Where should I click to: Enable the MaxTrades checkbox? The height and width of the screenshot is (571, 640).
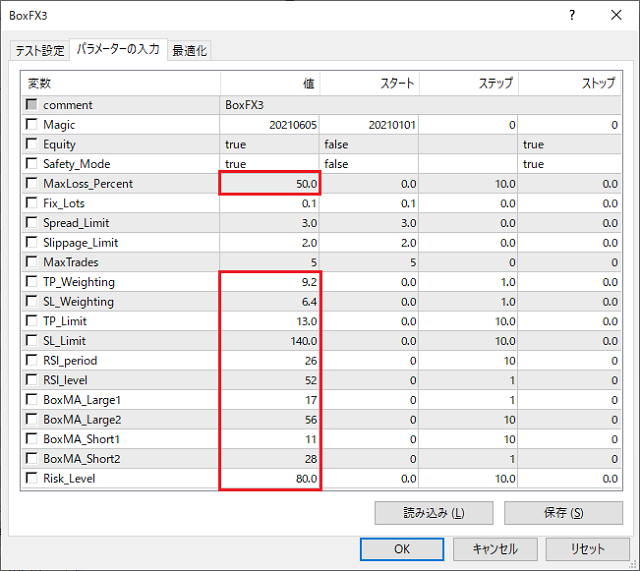31,261
